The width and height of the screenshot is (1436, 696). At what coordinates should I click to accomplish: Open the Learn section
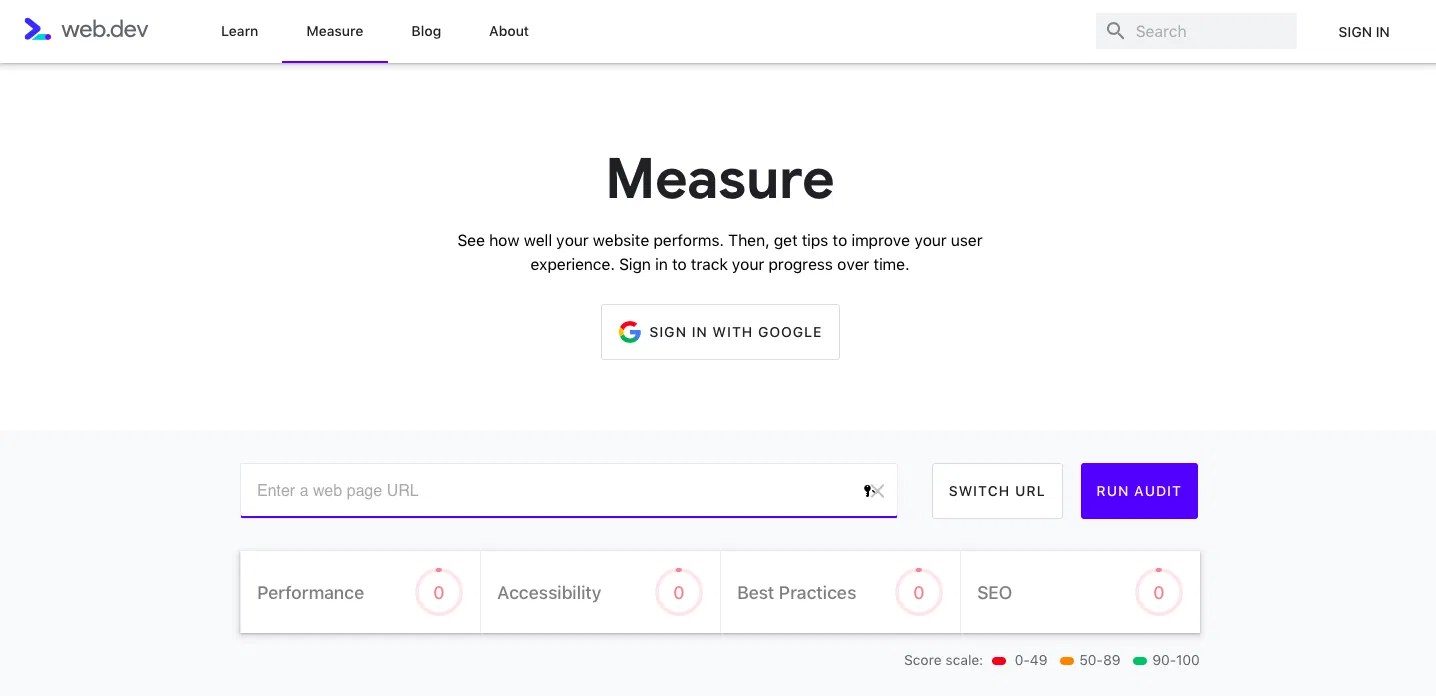coord(239,31)
